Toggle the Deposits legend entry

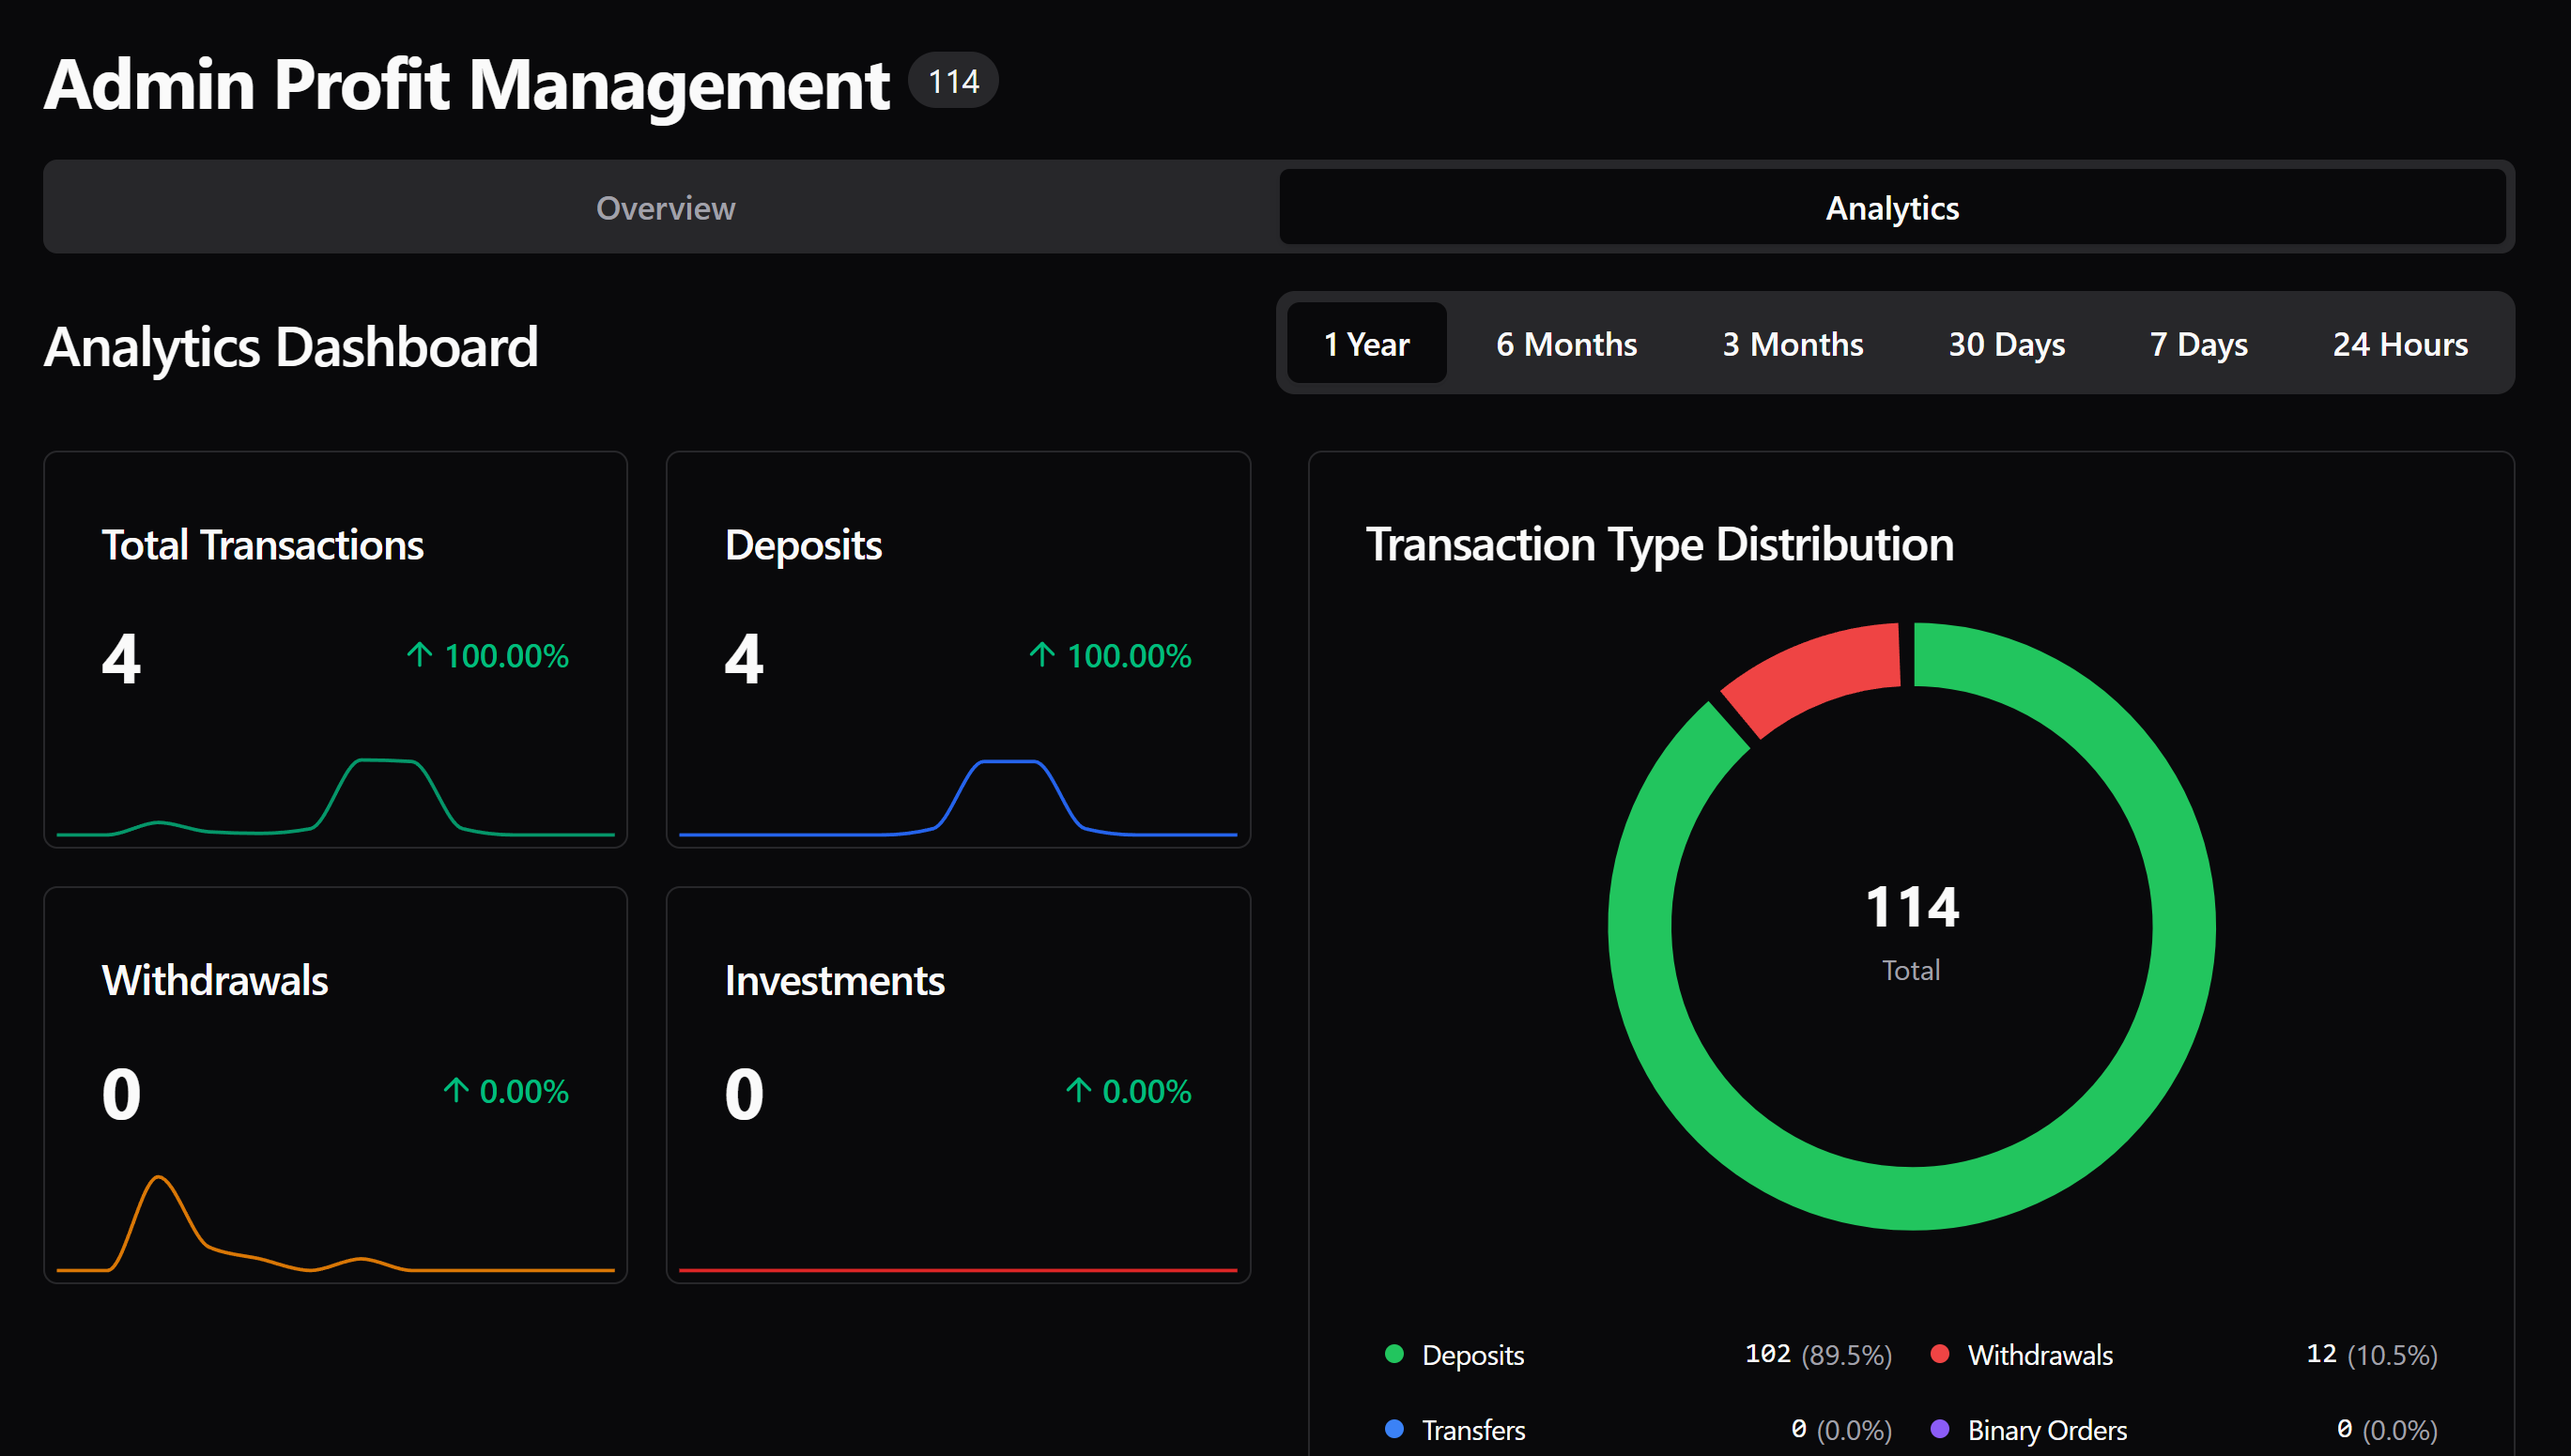coord(1473,1355)
